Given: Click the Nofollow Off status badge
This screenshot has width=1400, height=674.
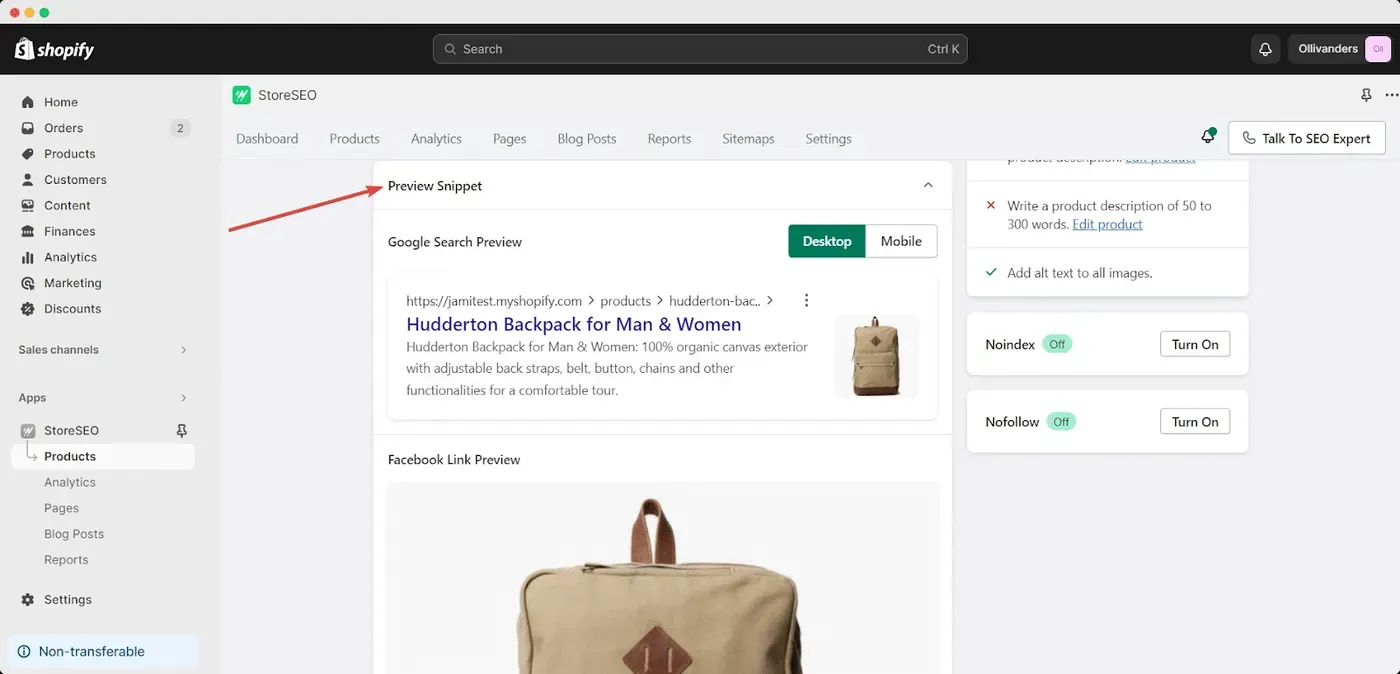Looking at the screenshot, I should [x=1061, y=422].
